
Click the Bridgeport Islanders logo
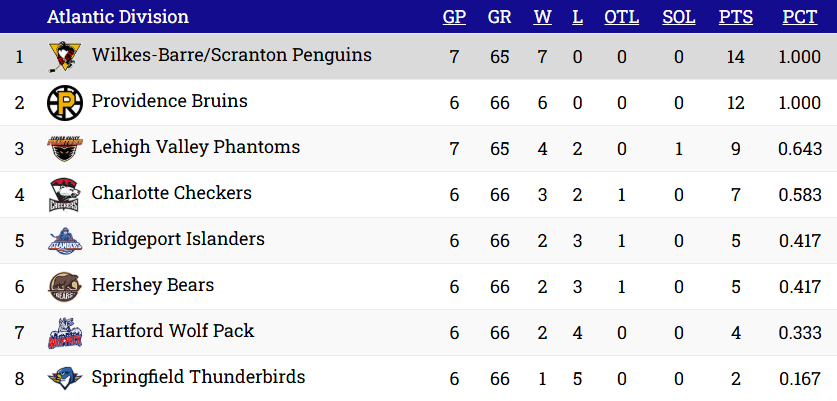pyautogui.click(x=62, y=241)
